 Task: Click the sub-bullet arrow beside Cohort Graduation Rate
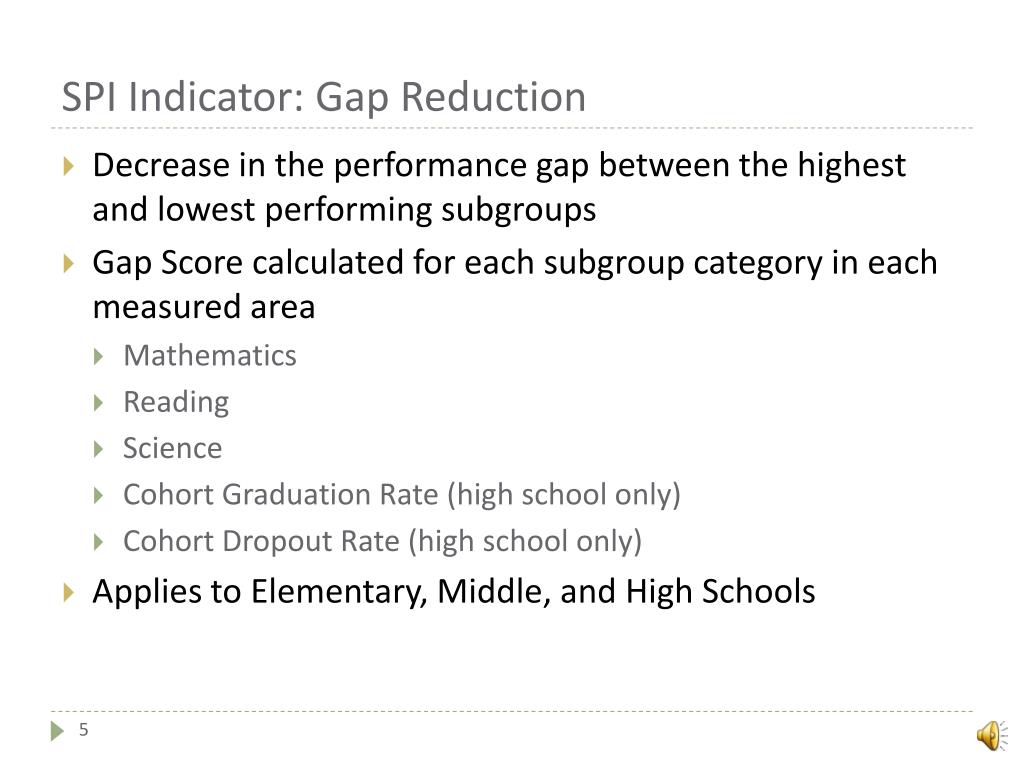tap(99, 496)
